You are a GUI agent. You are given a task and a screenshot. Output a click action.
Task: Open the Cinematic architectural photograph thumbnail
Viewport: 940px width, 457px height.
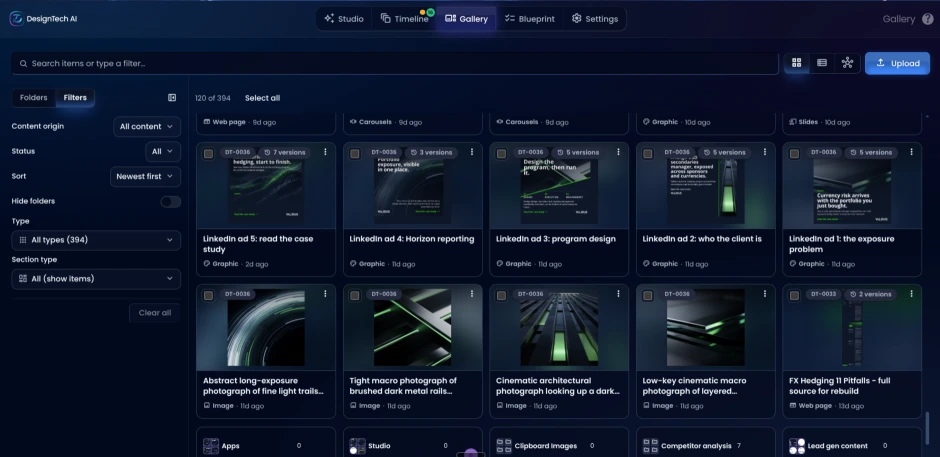coord(559,327)
